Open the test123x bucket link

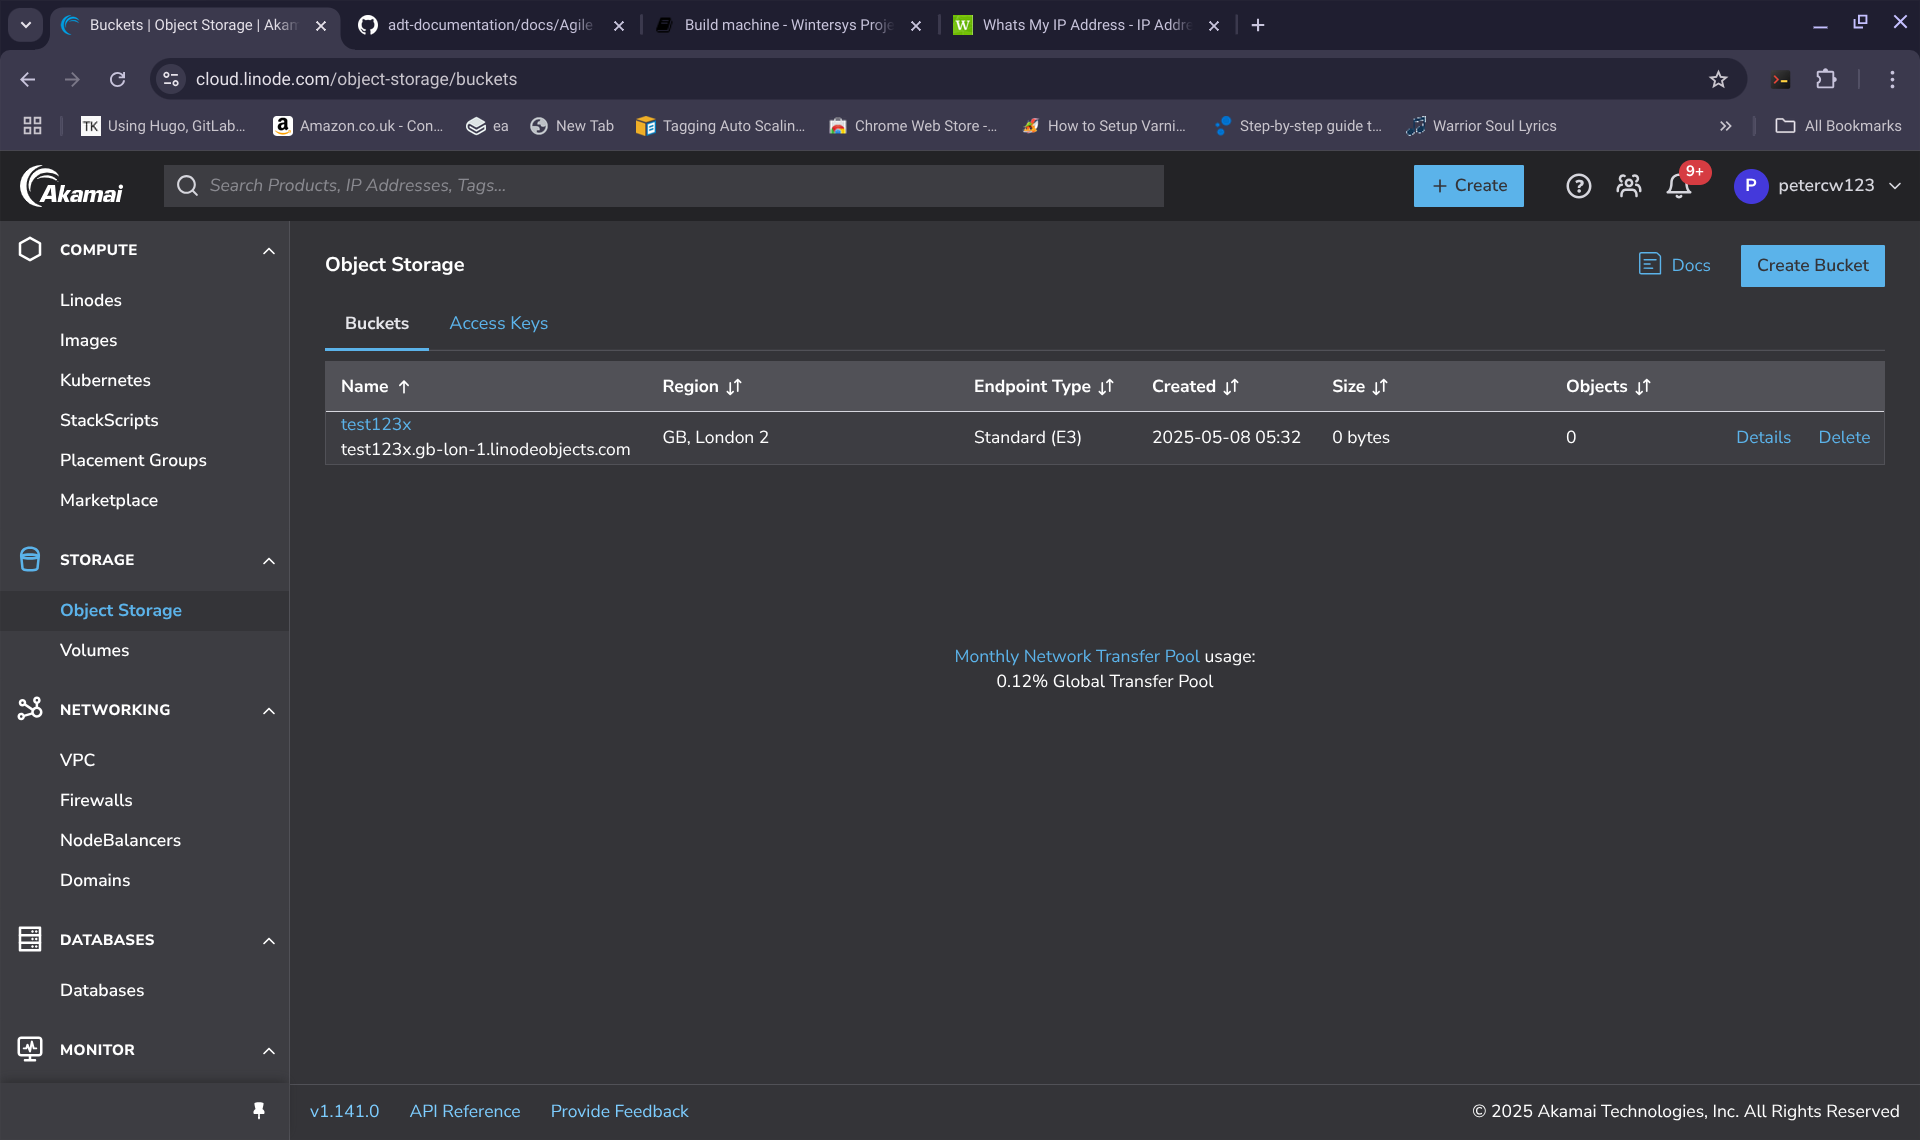click(x=376, y=424)
